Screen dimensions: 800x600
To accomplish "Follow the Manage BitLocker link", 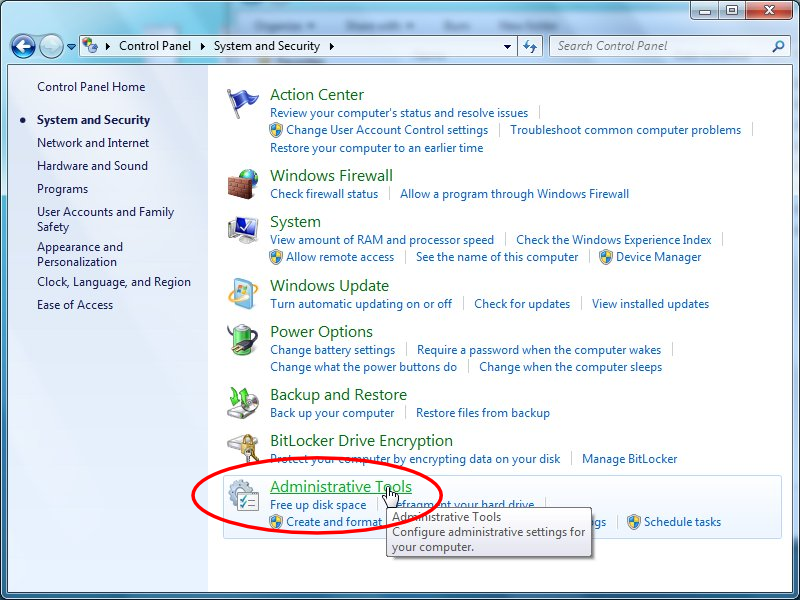I will click(629, 459).
